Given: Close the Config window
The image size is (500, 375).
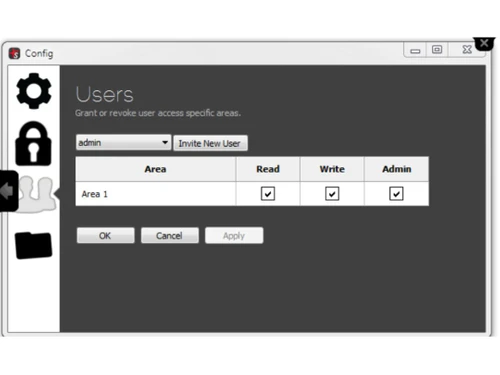Looking at the screenshot, I should click(x=467, y=50).
